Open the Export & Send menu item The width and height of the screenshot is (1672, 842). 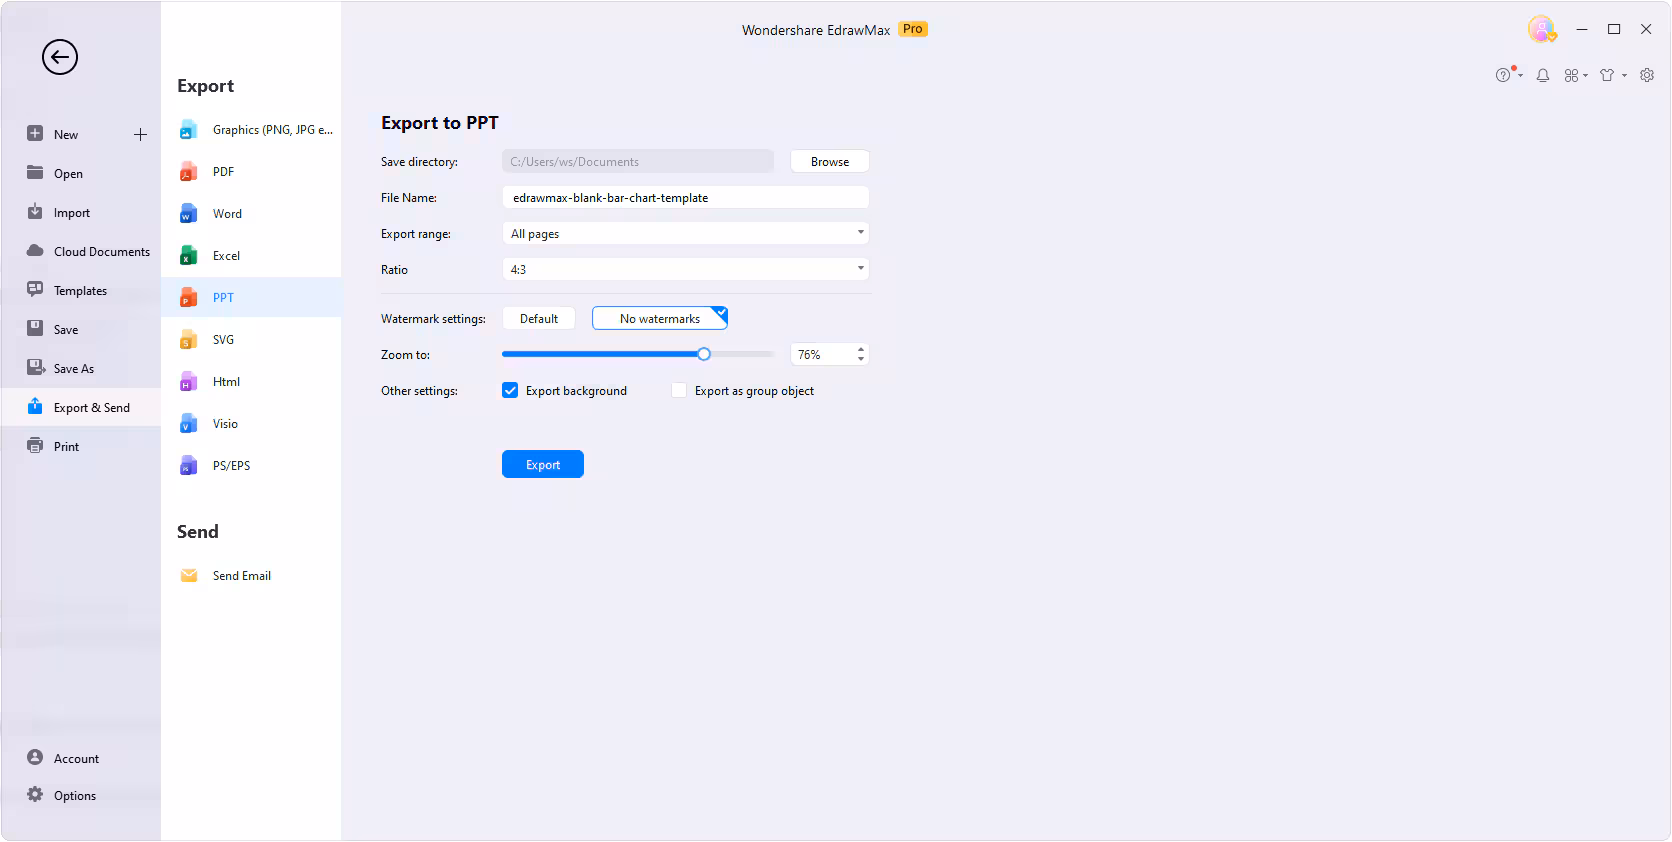pyautogui.click(x=81, y=407)
